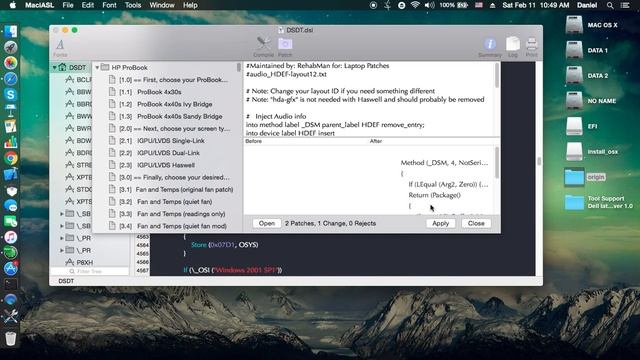
Task: Expand the second \_SB tree folder
Action: pyautogui.click(x=62, y=226)
